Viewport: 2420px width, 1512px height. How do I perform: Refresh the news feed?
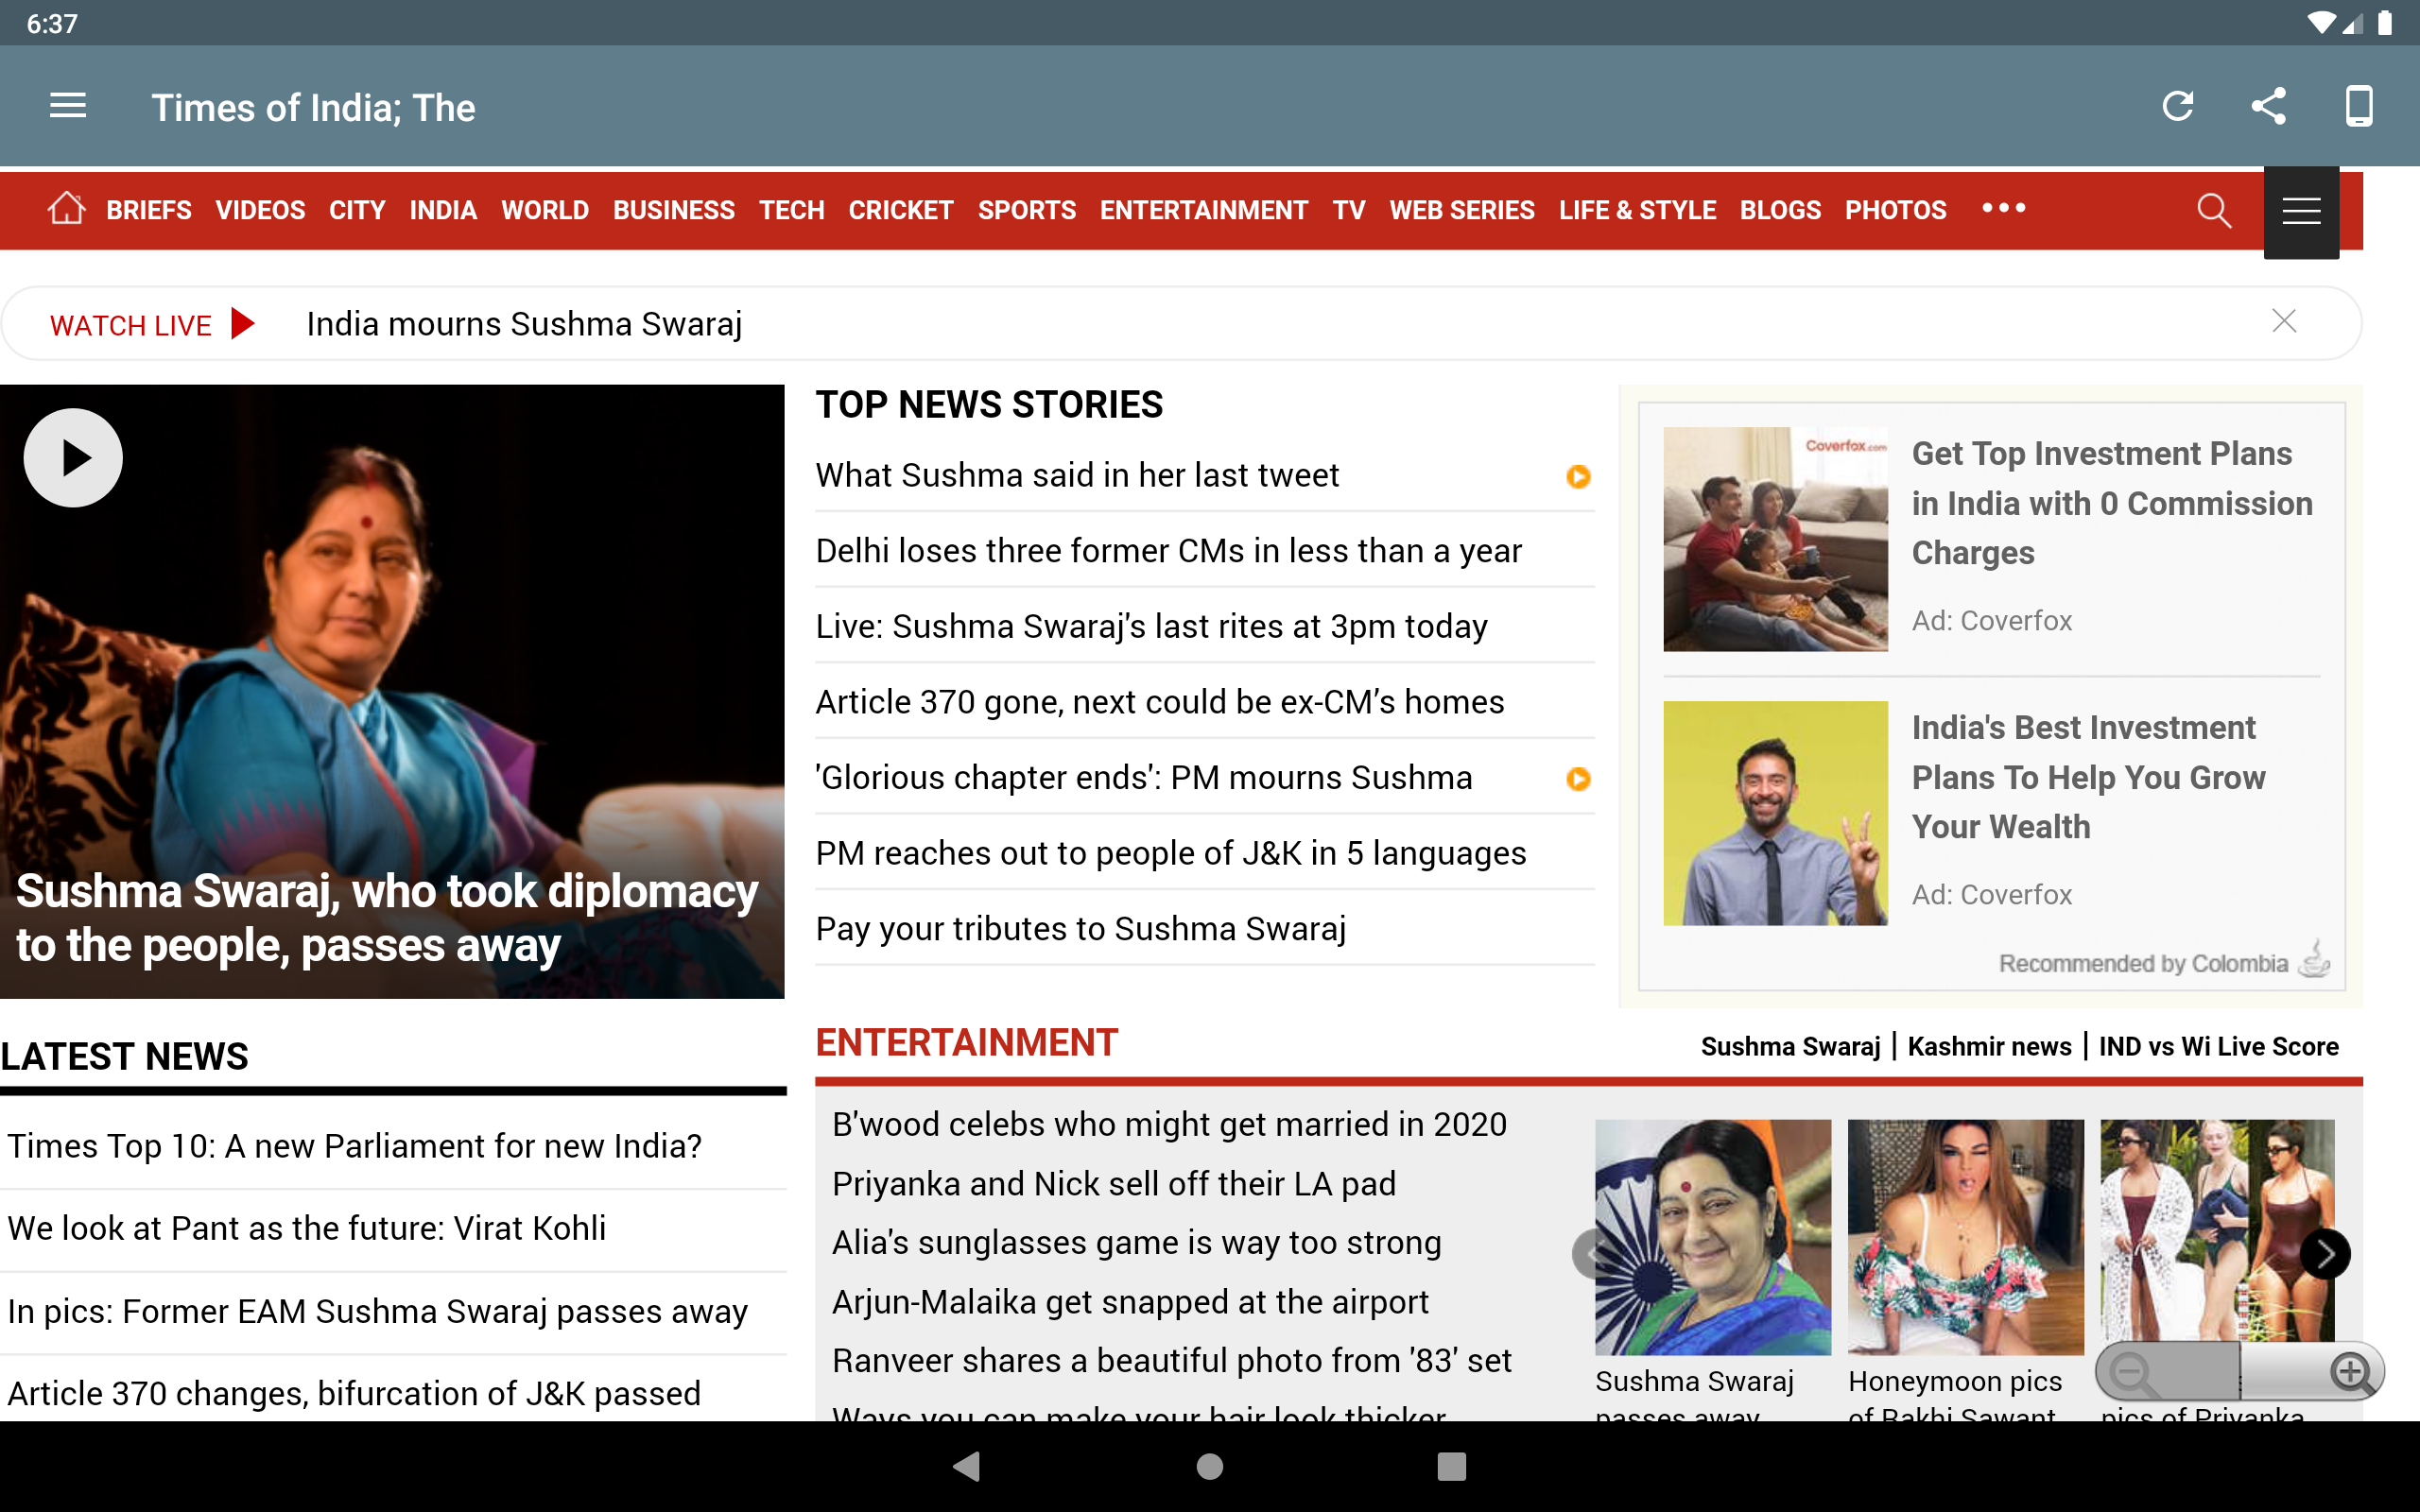[x=2180, y=106]
